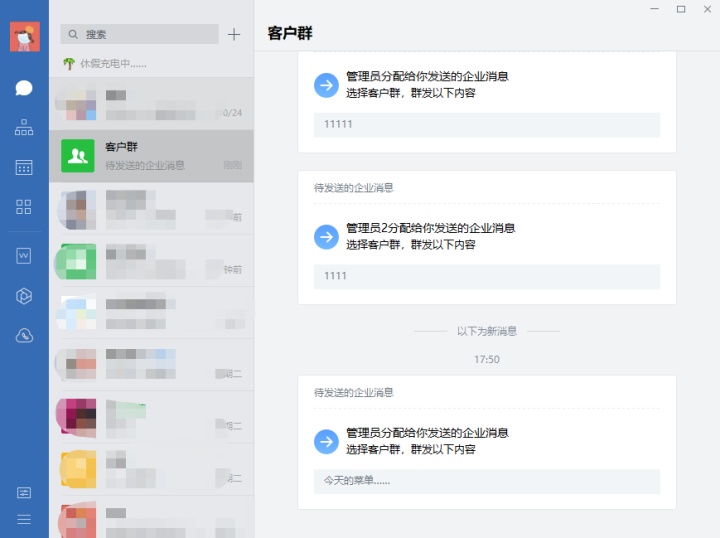Click the green group icon of 客户群
Screen dimensions: 720x538
pos(78,156)
